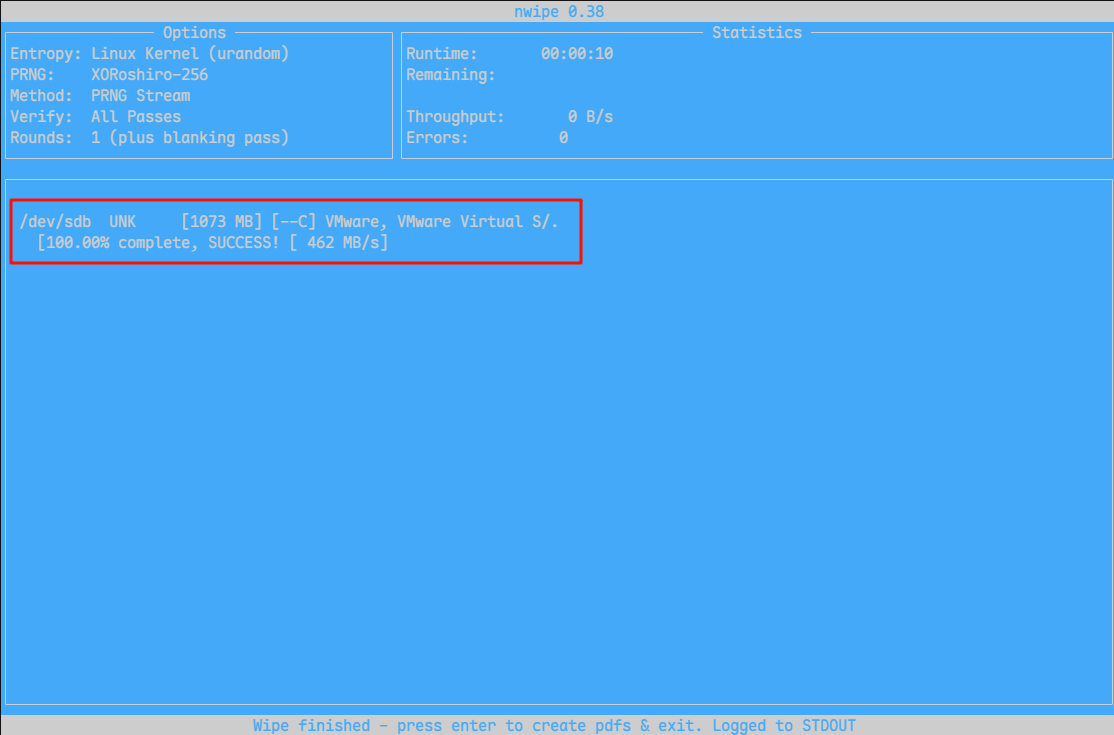Click the [1073 MB] drive size

(222, 222)
